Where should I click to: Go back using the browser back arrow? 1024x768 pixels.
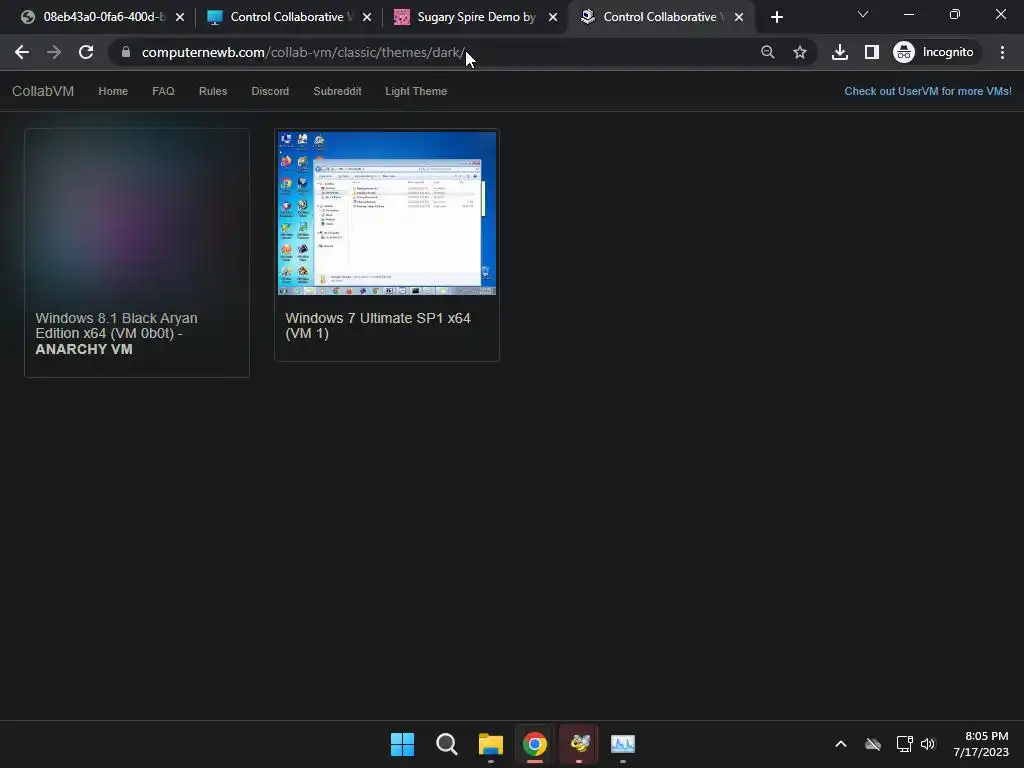(22, 52)
